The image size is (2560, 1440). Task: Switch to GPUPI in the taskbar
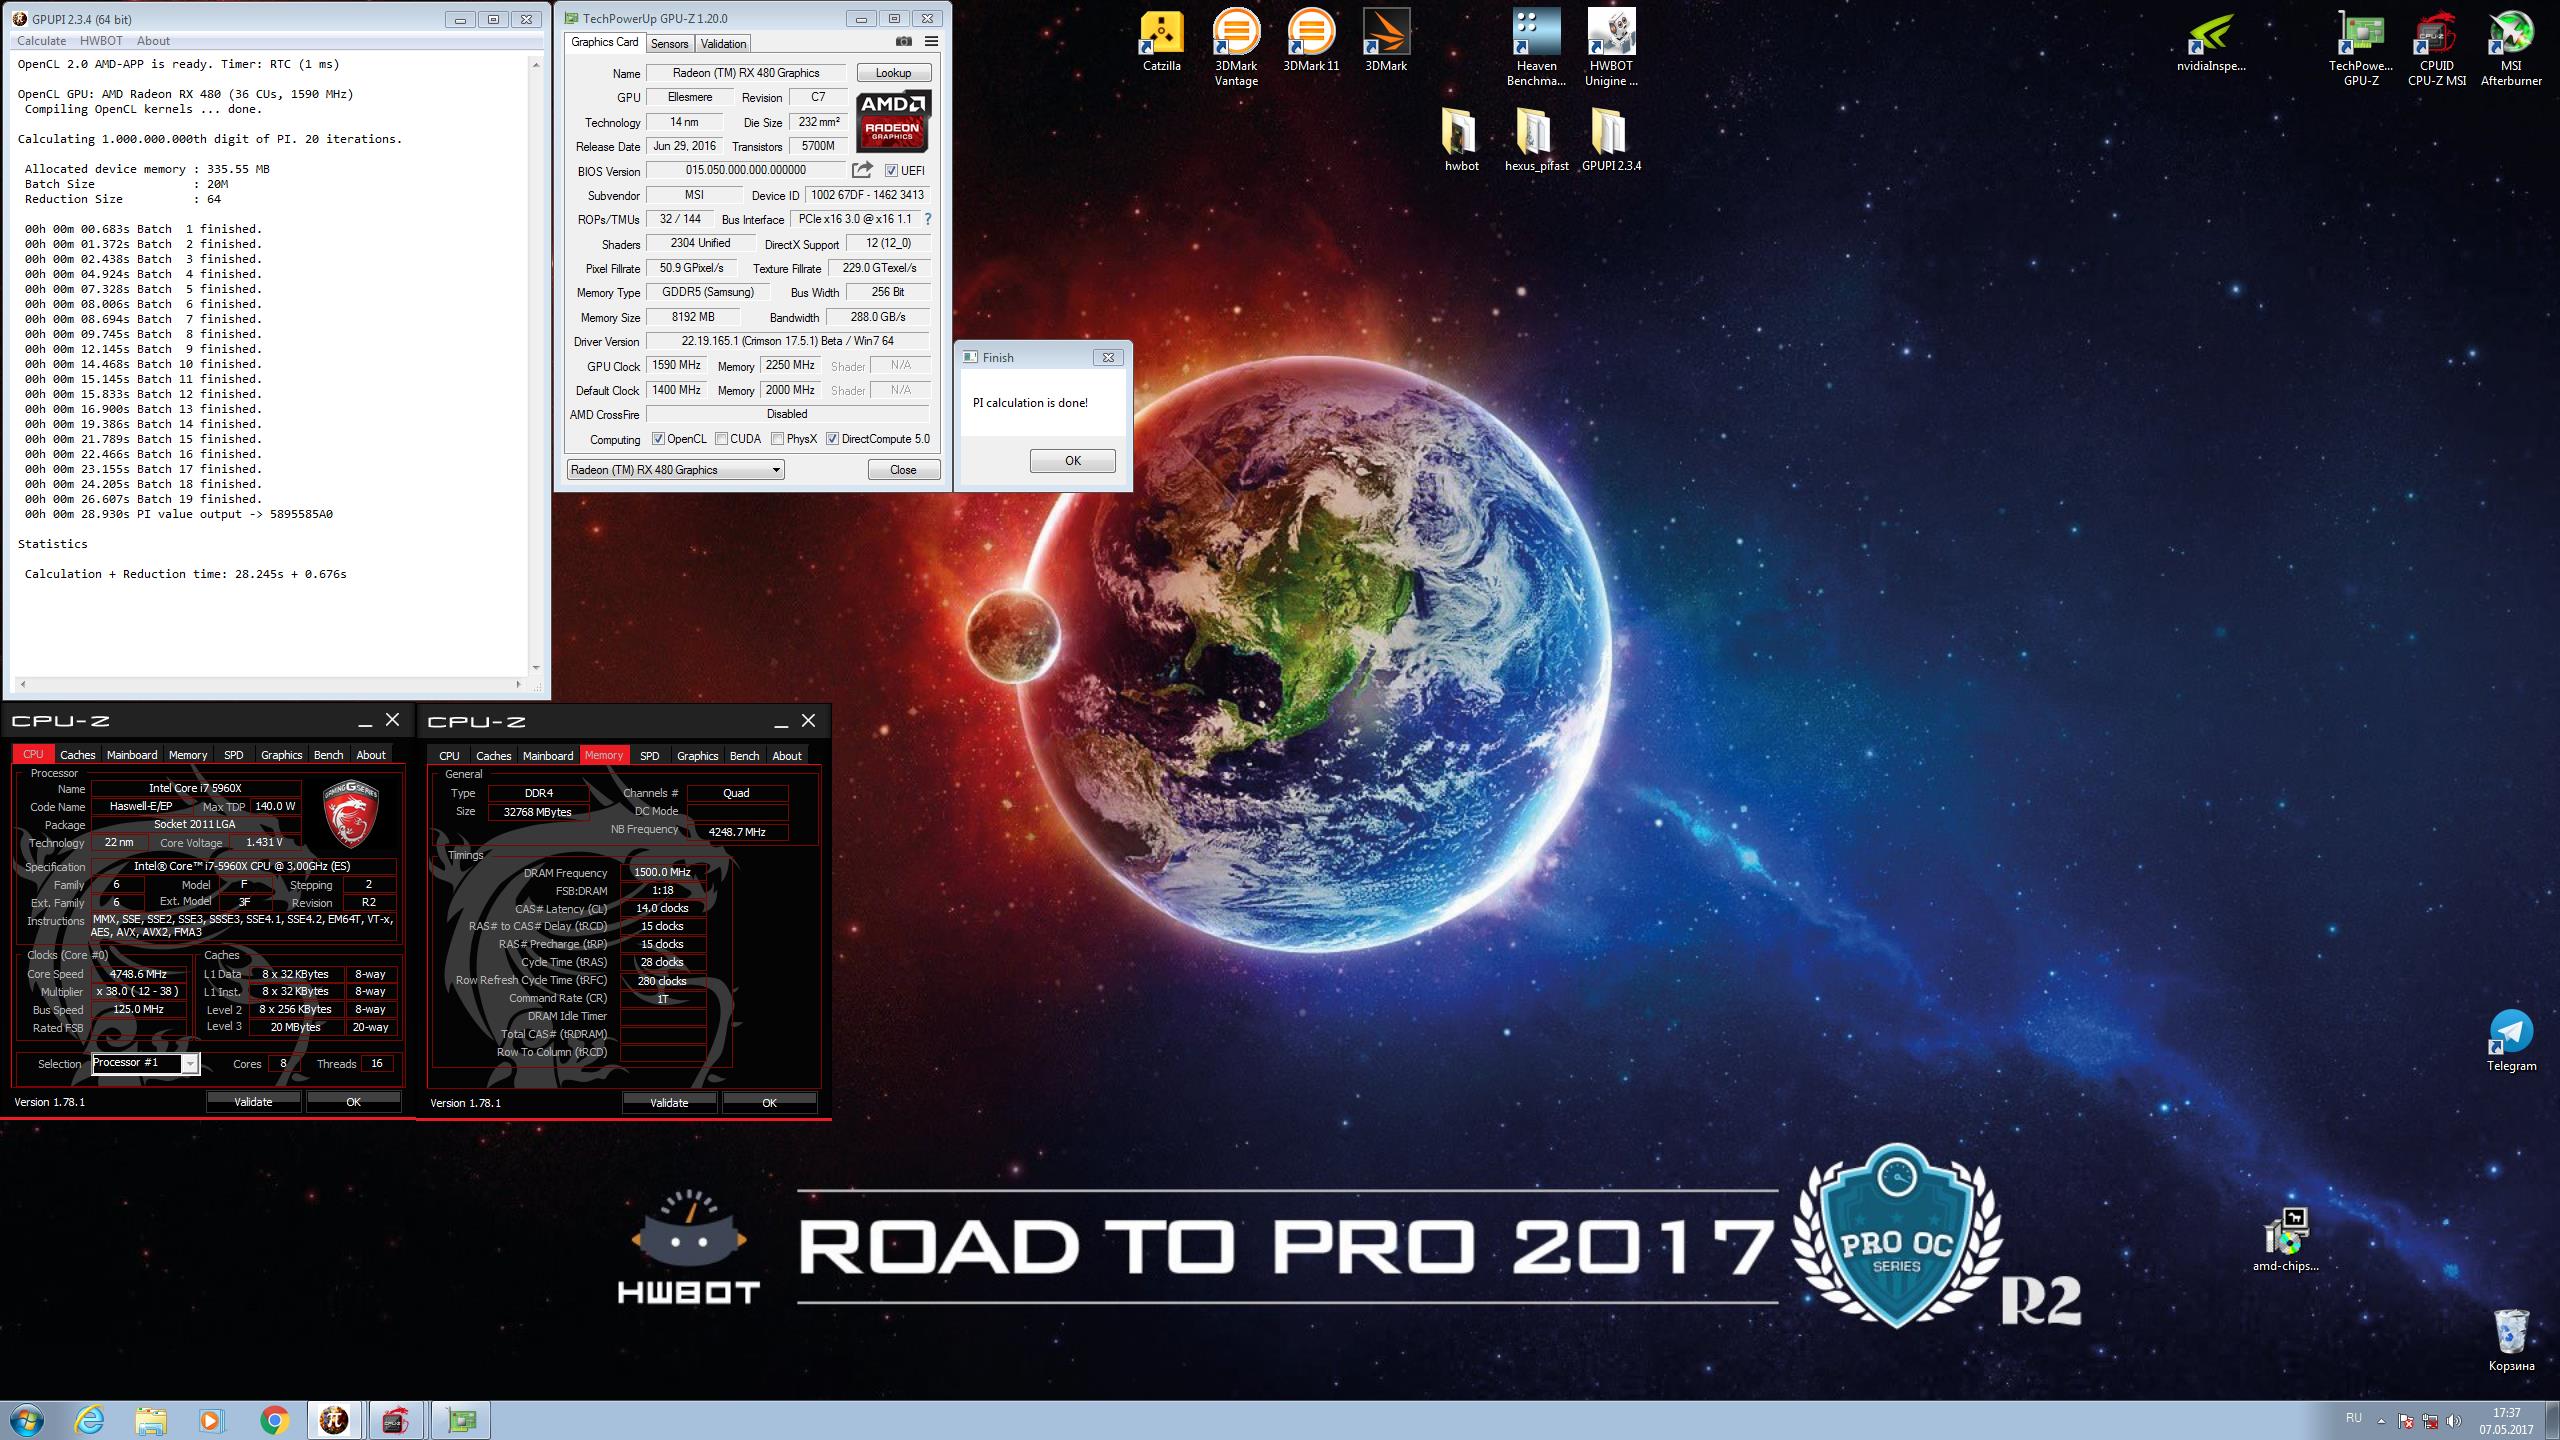(x=334, y=1420)
